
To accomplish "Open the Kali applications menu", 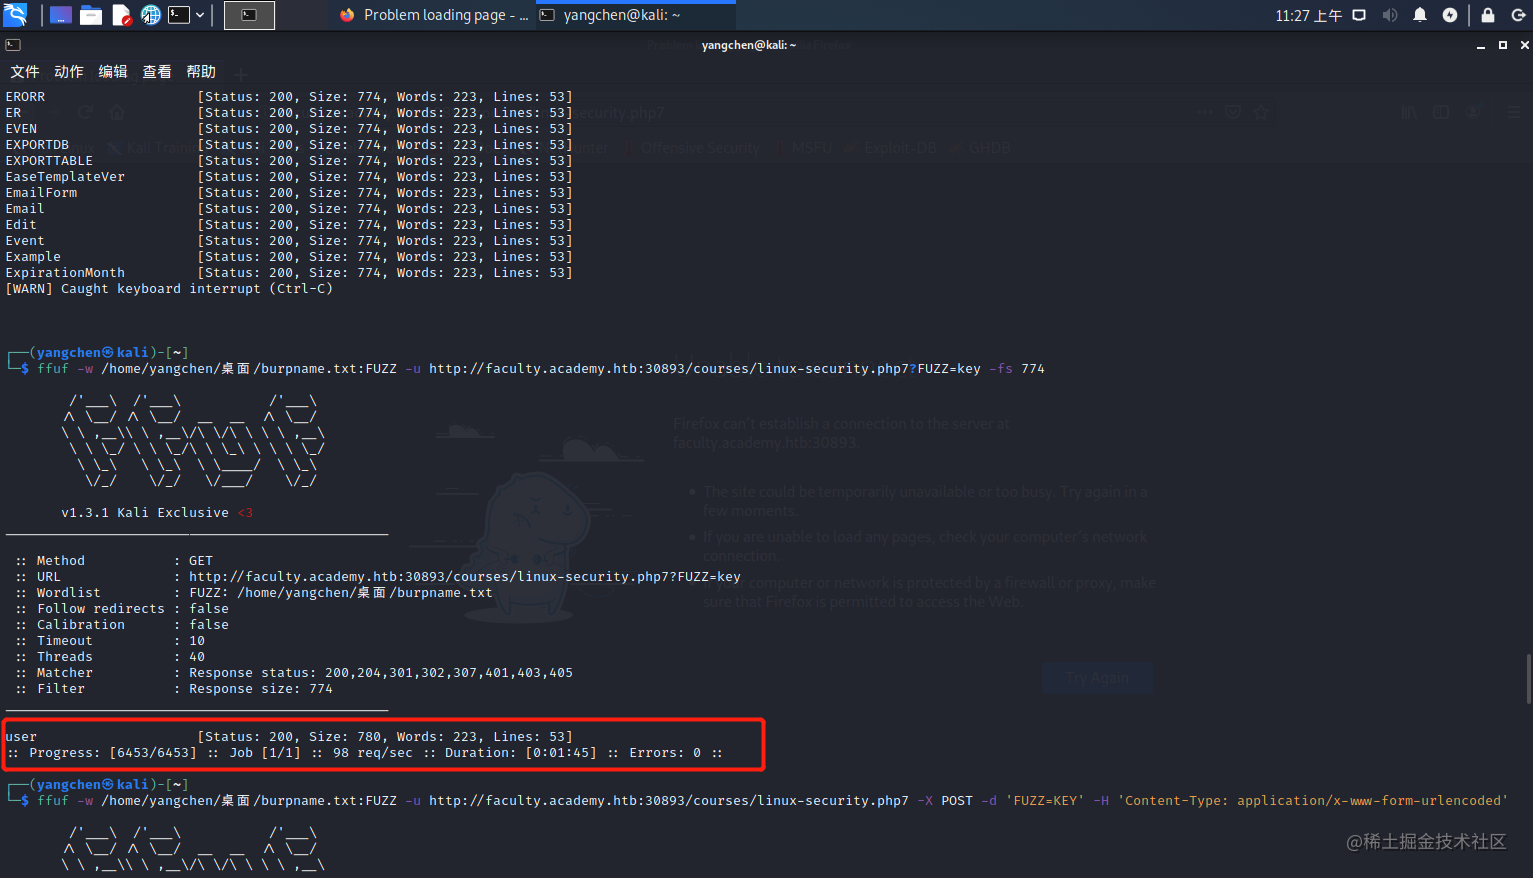I will (14, 14).
